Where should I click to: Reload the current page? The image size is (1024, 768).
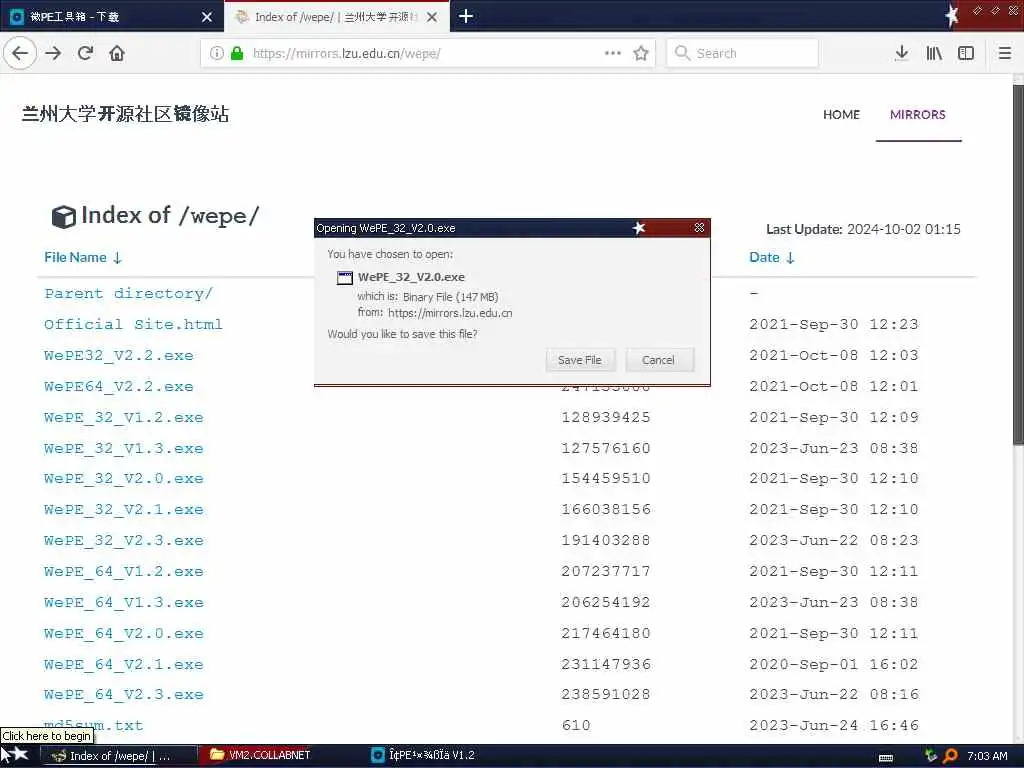click(85, 53)
